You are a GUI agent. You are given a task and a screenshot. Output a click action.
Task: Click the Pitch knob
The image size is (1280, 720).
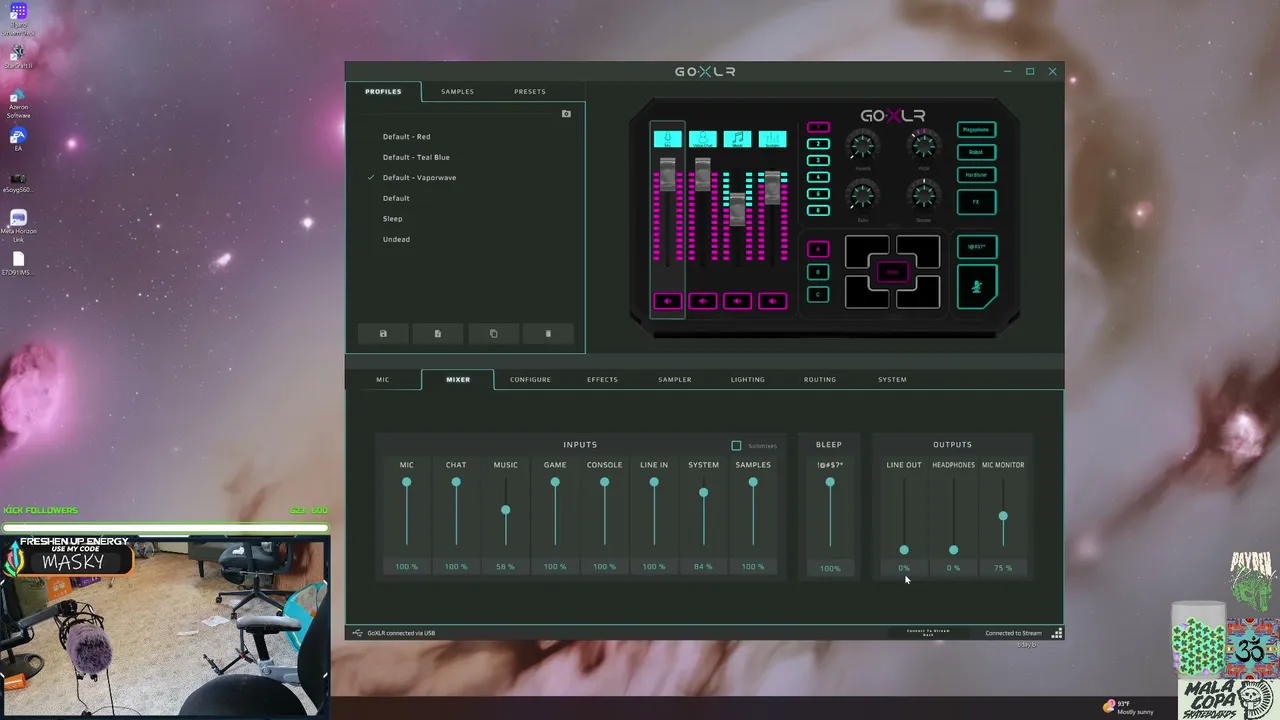click(x=923, y=146)
